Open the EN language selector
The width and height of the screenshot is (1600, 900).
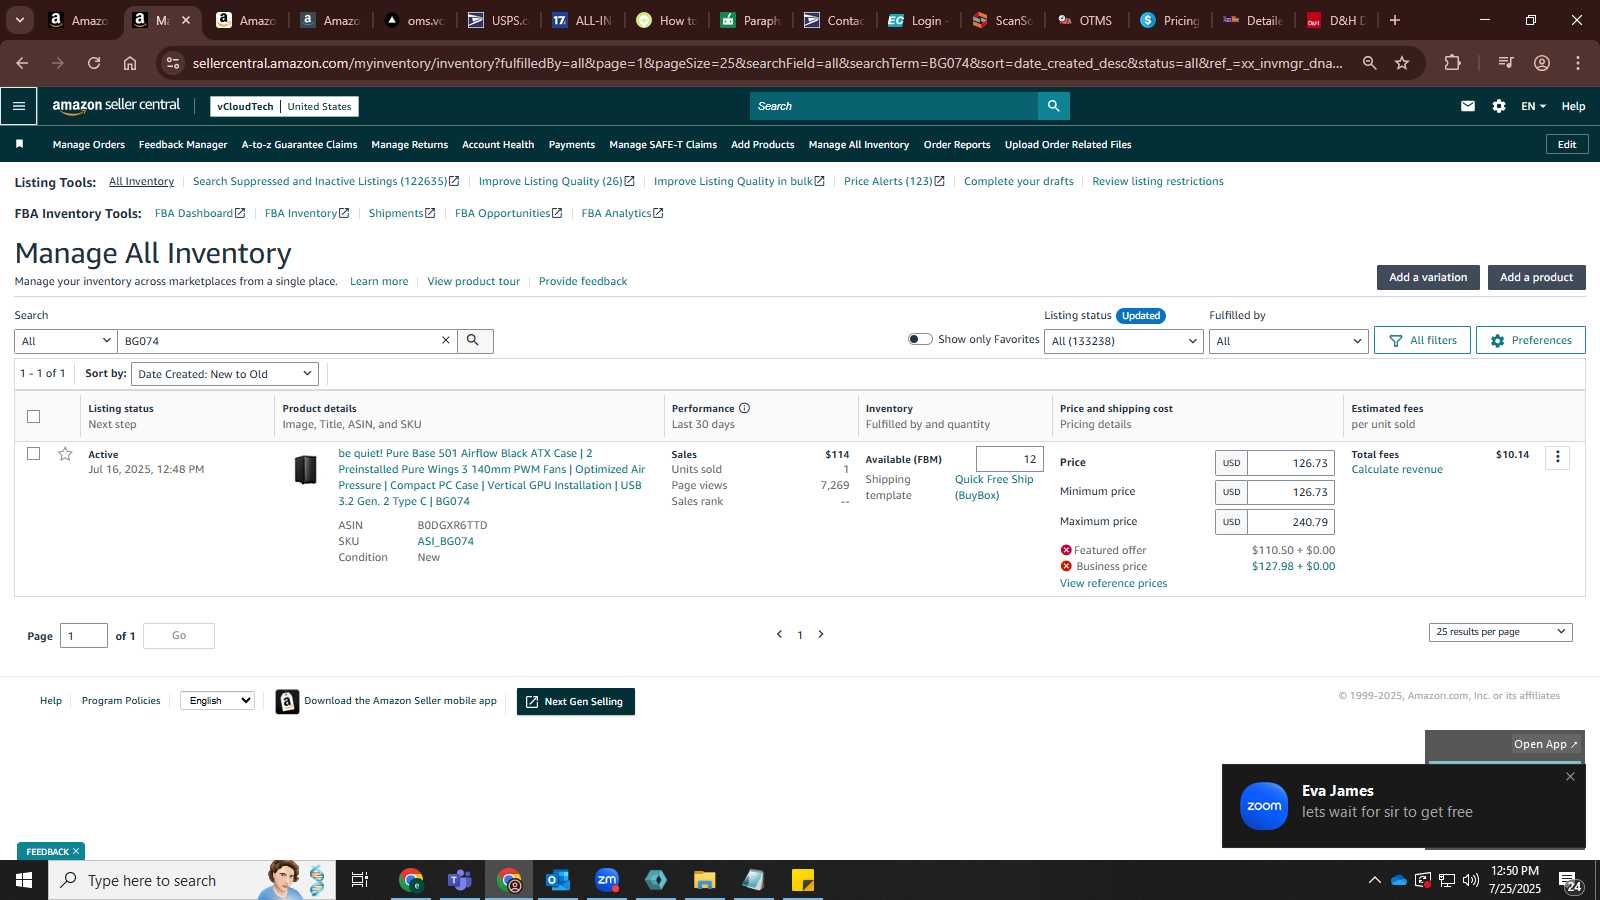pos(1533,106)
